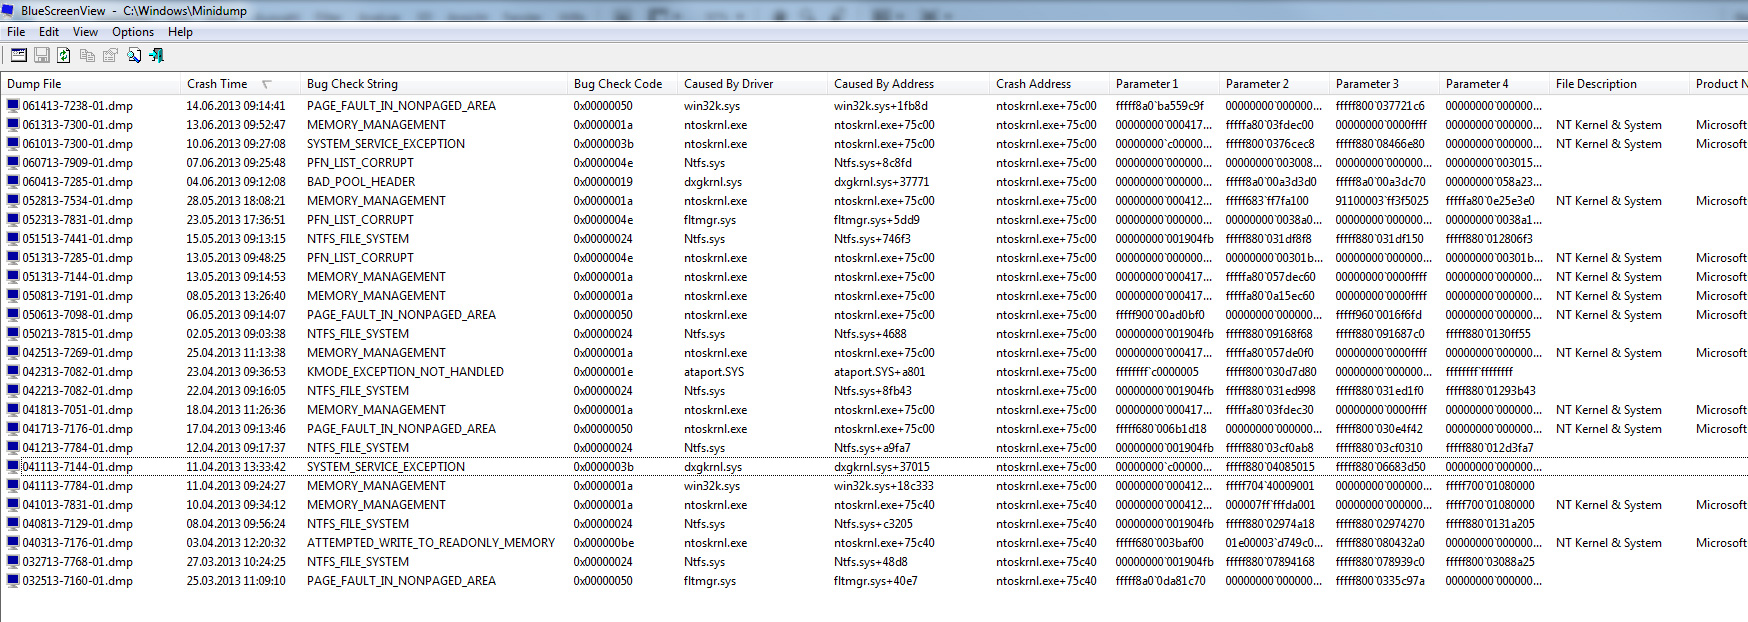The height and width of the screenshot is (622, 1748).
Task: Open Properties using the toolbar icon
Action: [x=110, y=56]
